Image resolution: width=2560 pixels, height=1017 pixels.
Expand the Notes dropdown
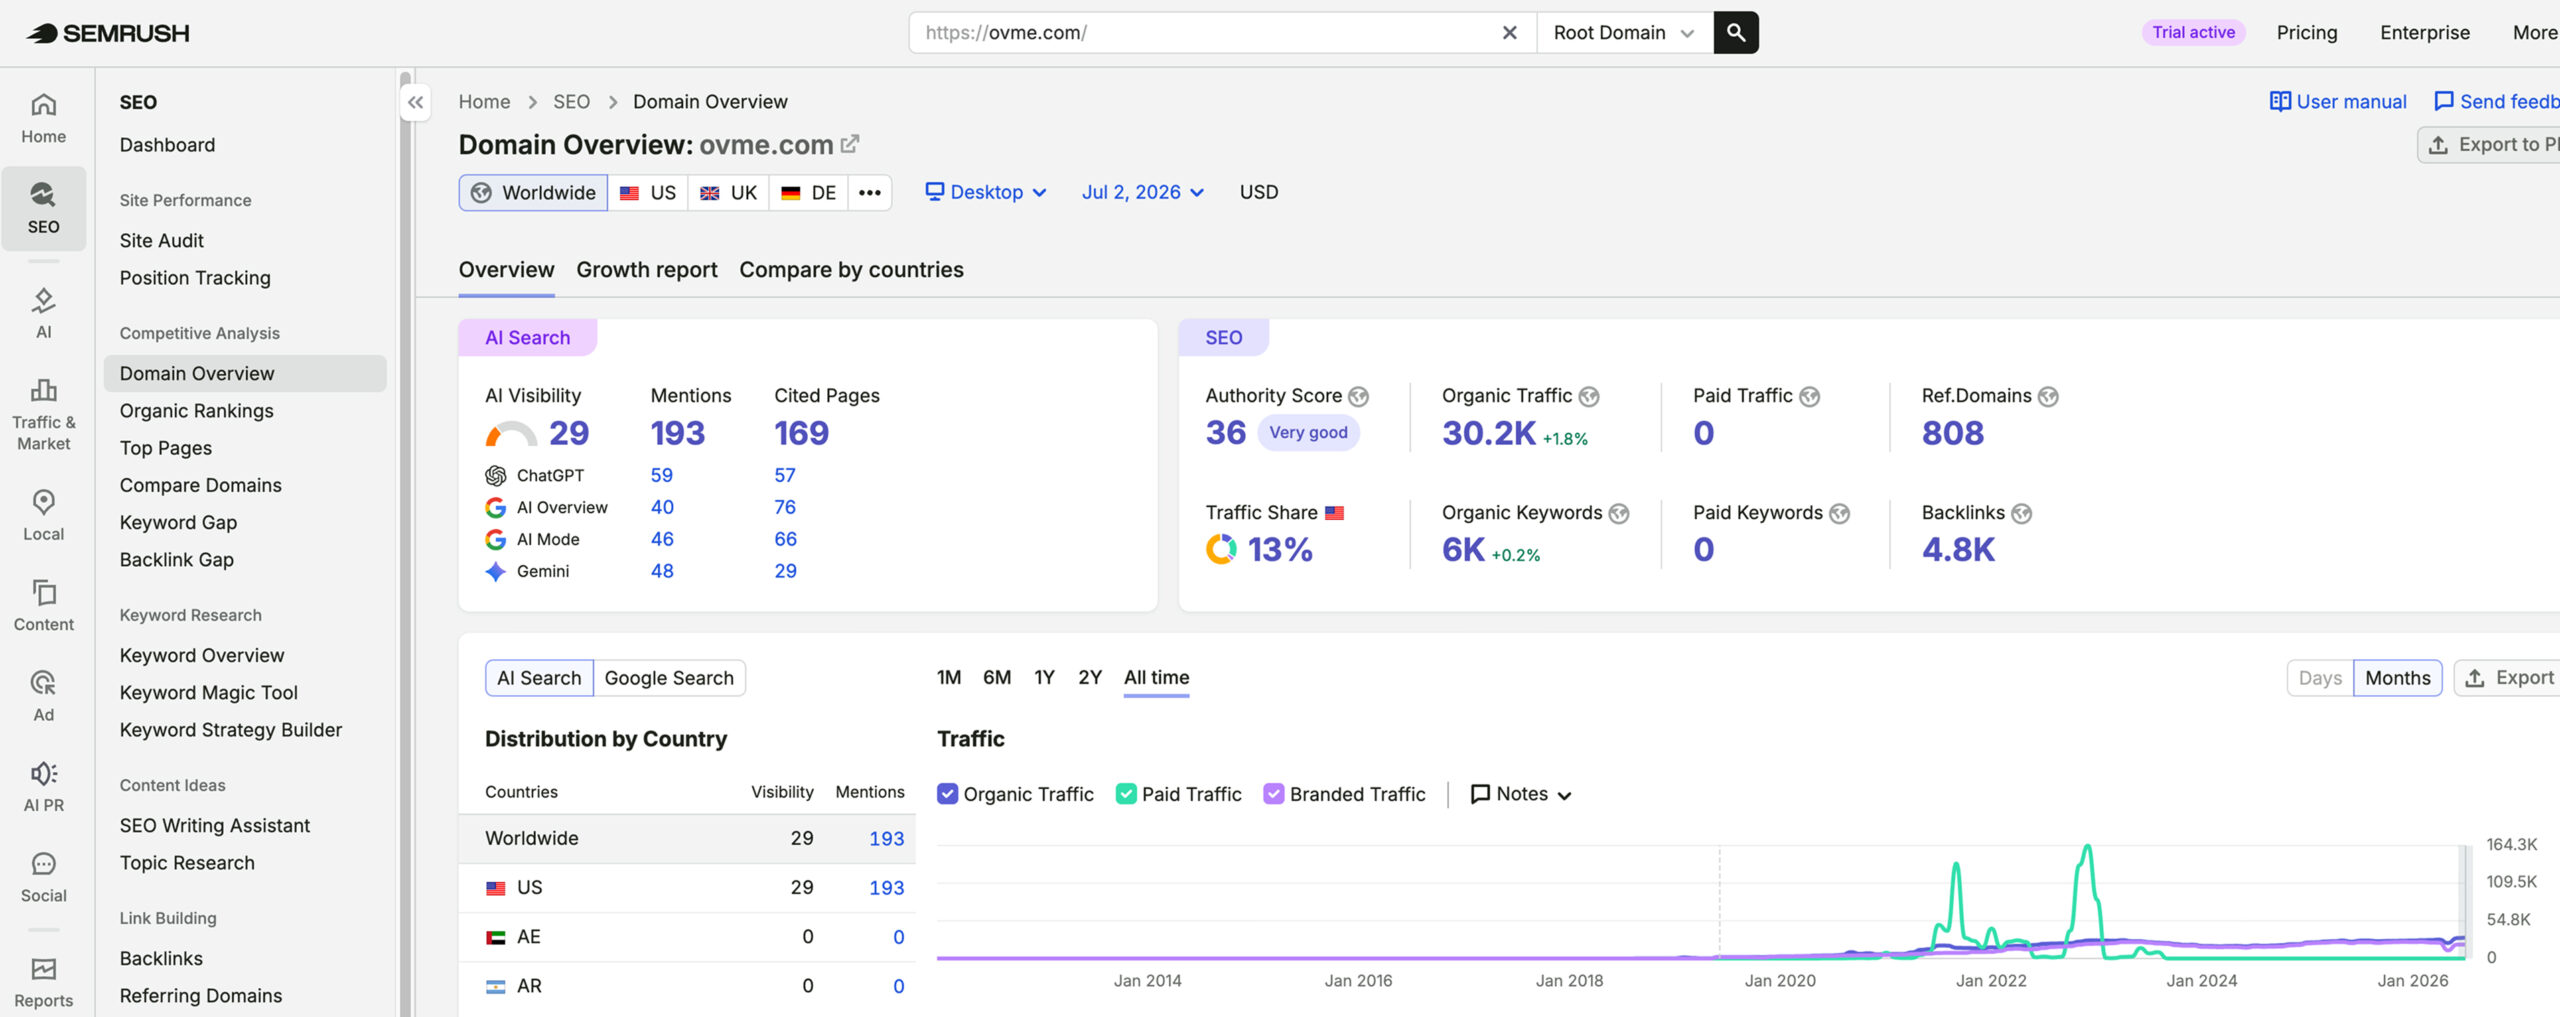pos(1521,794)
